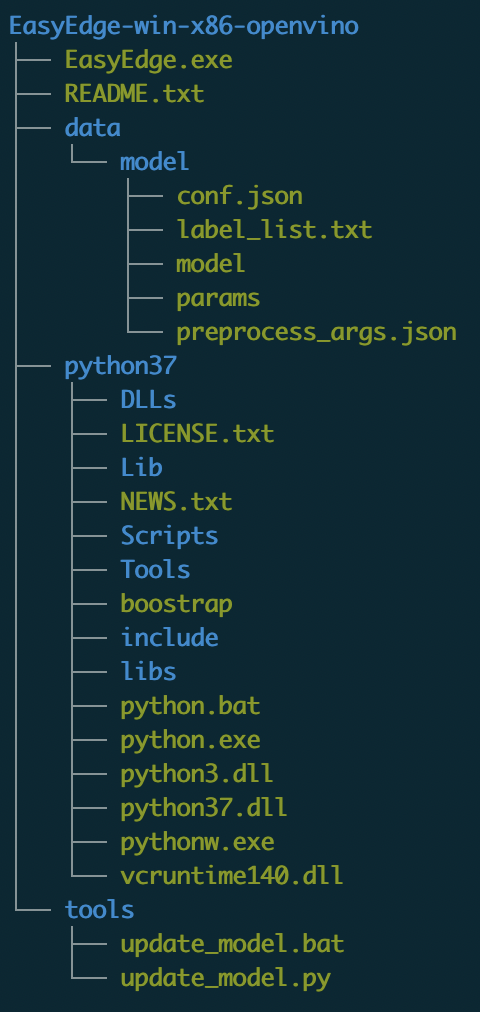Select label_list.txt in model folder
This screenshot has width=480, height=1012.
click(274, 230)
